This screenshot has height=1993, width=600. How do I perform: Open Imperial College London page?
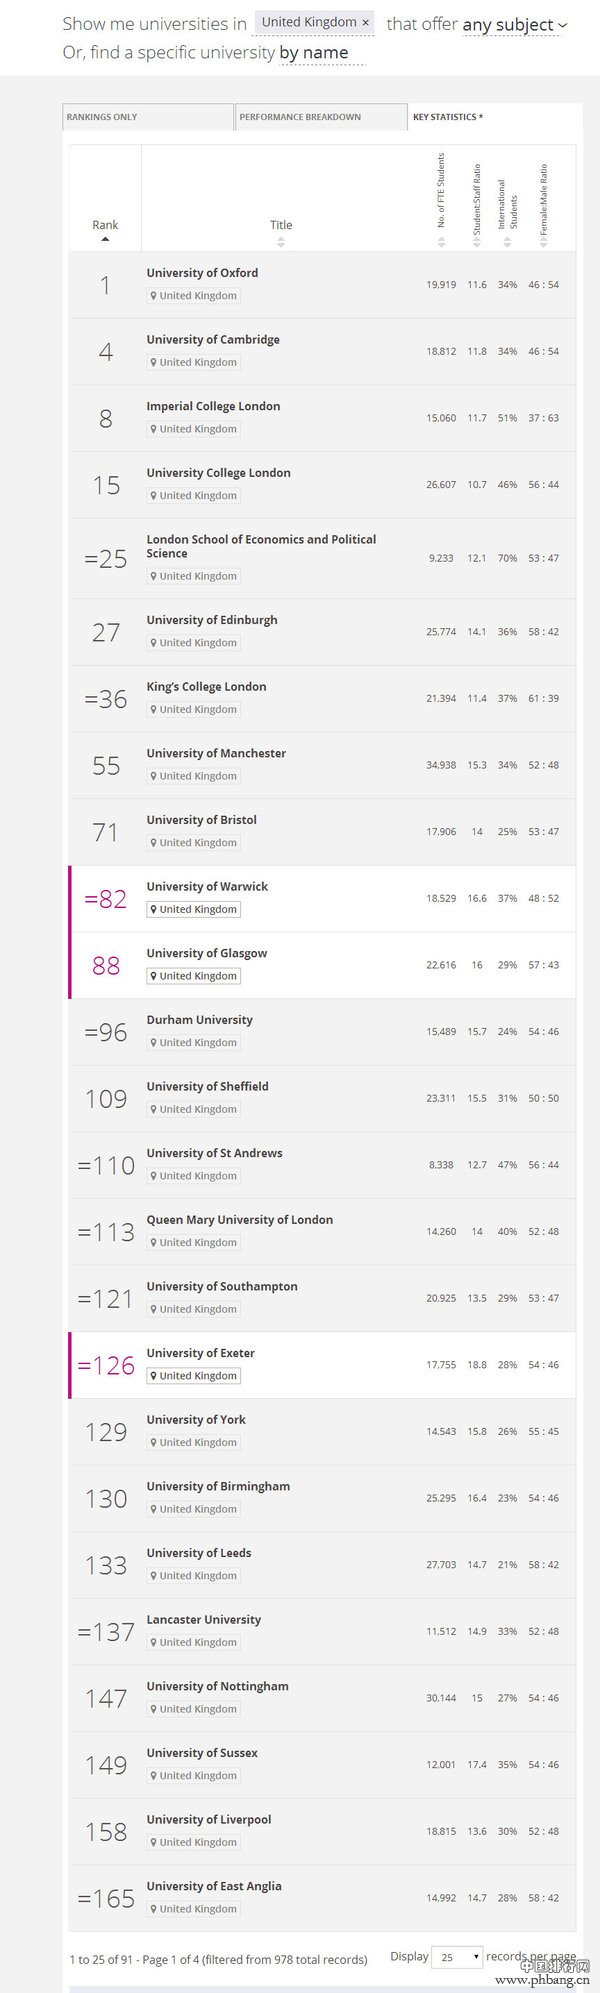213,406
